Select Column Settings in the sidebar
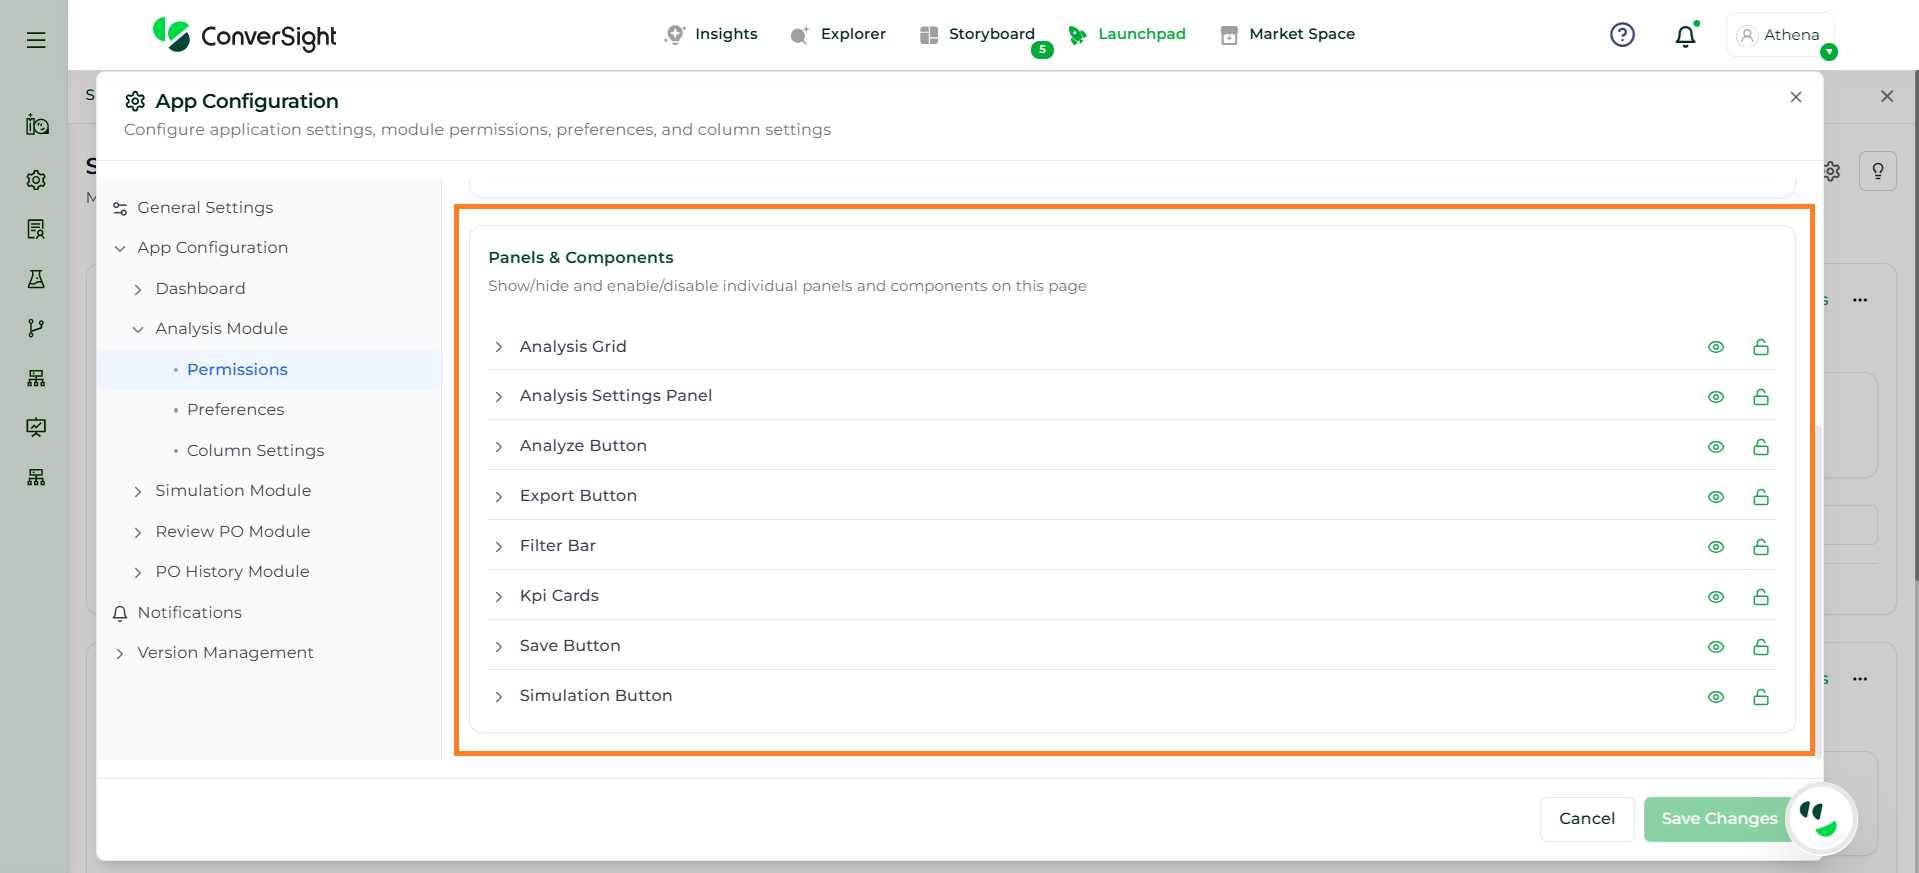The width and height of the screenshot is (1919, 873). (255, 450)
